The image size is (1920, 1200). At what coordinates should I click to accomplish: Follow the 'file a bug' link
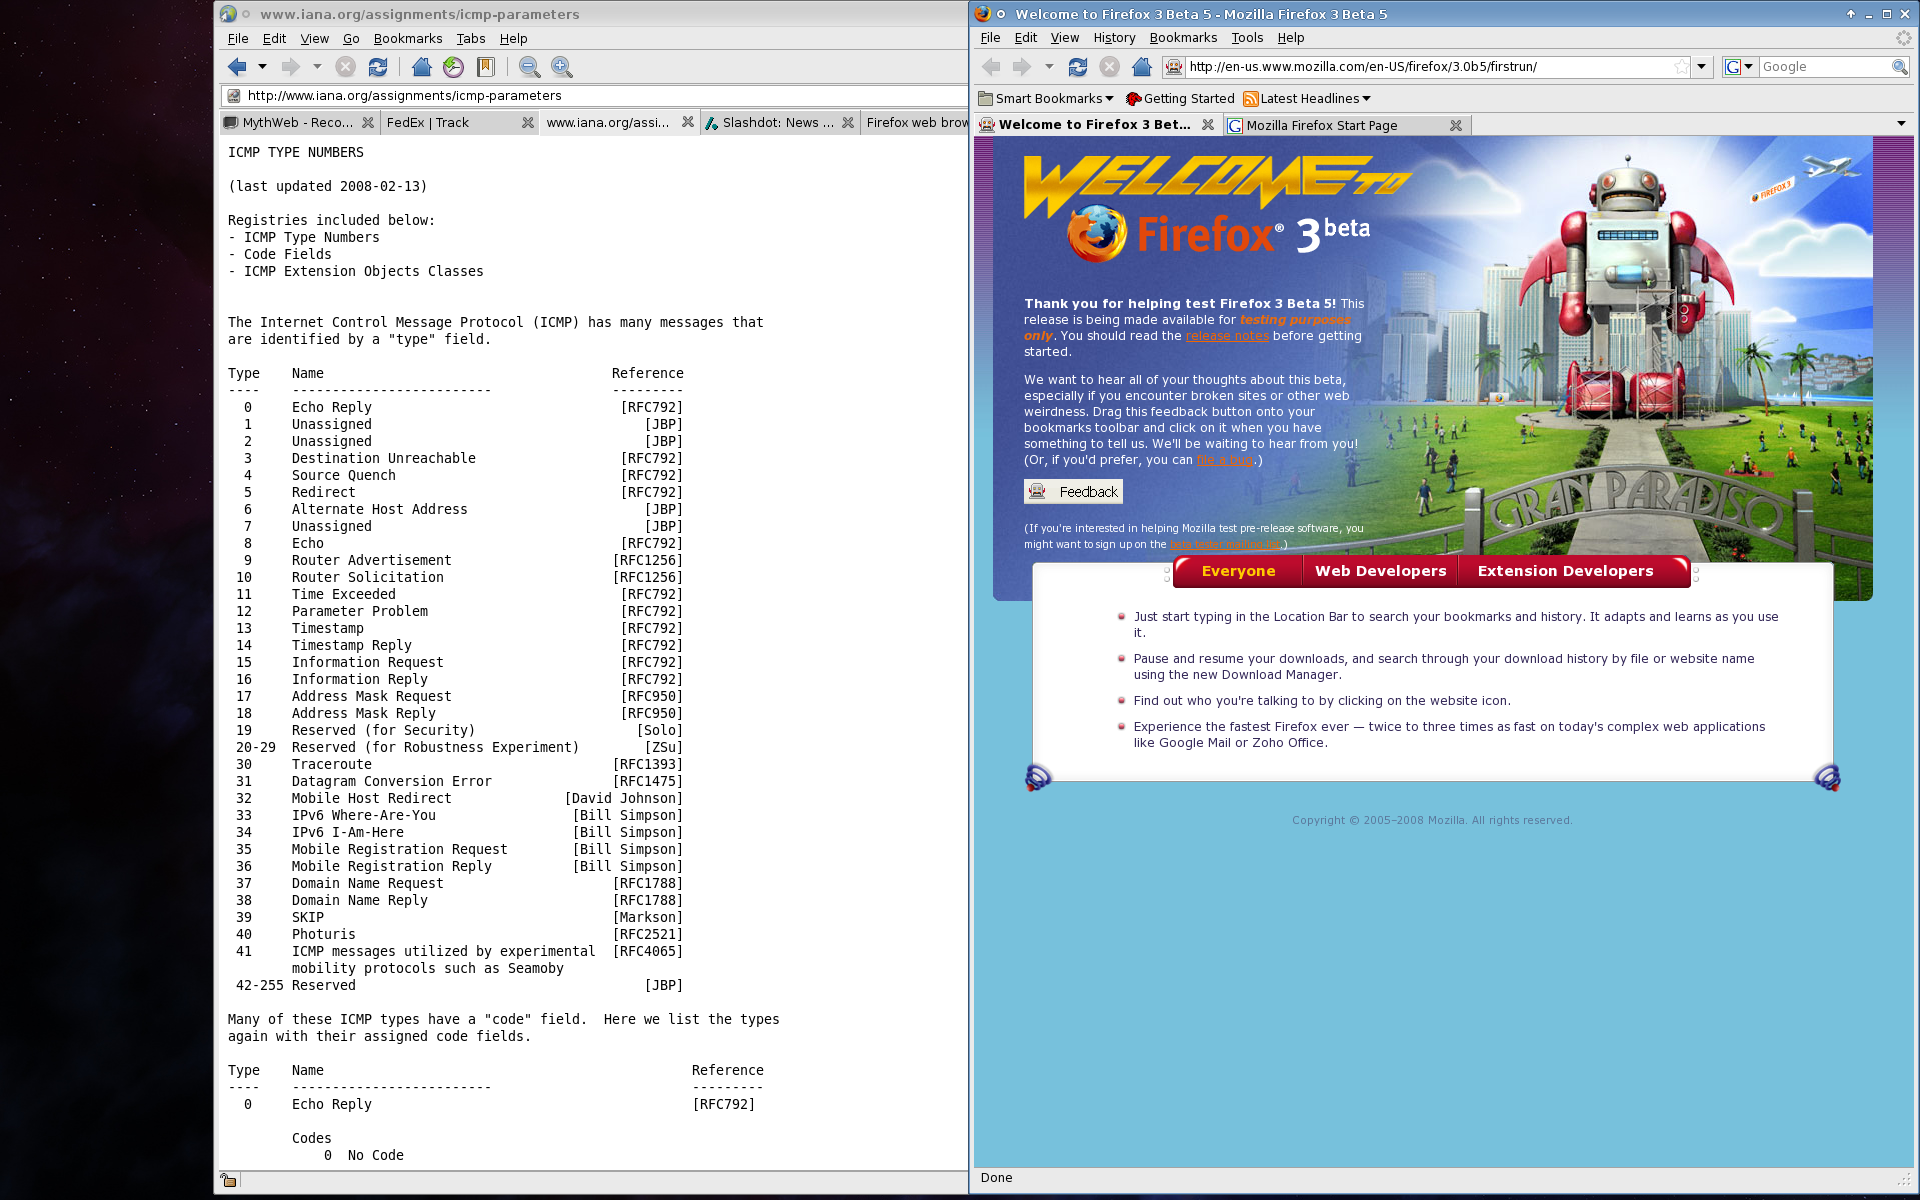(x=1224, y=460)
